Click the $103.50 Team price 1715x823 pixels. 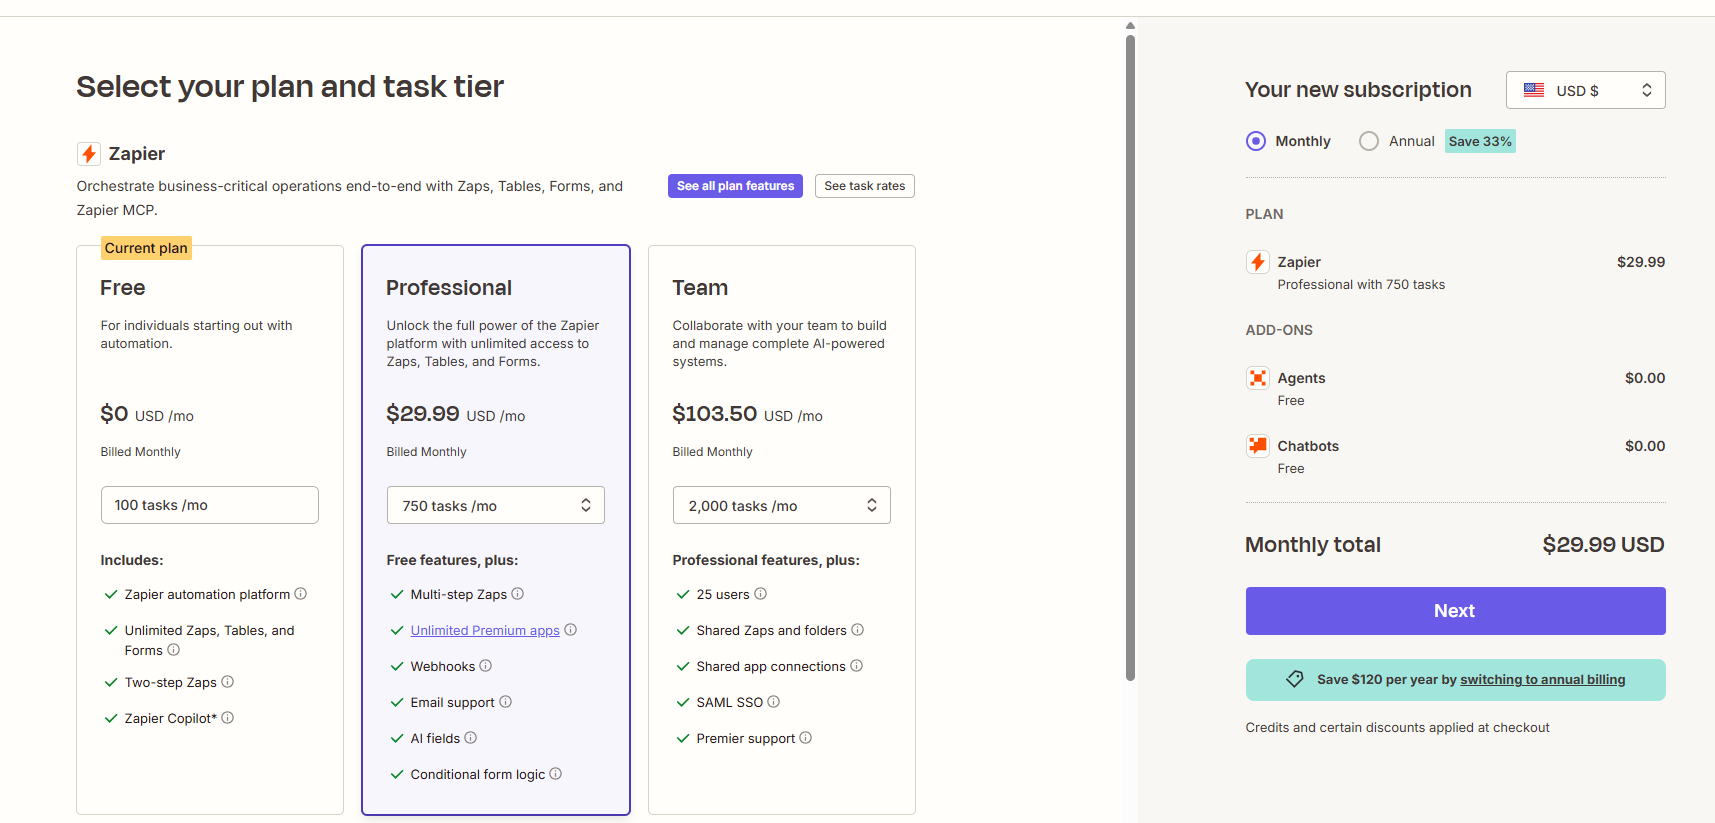715,414
